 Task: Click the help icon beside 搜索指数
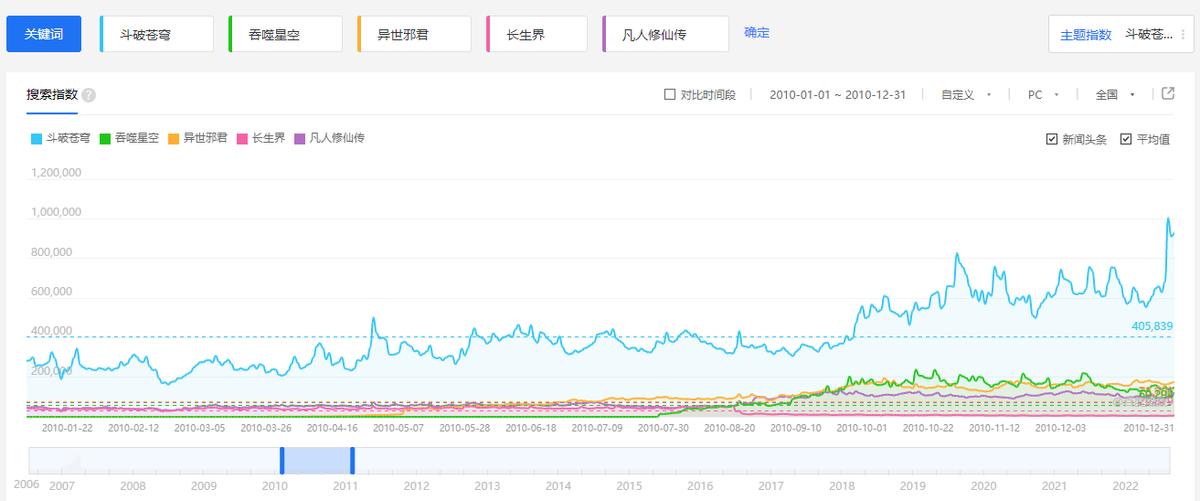click(x=89, y=95)
